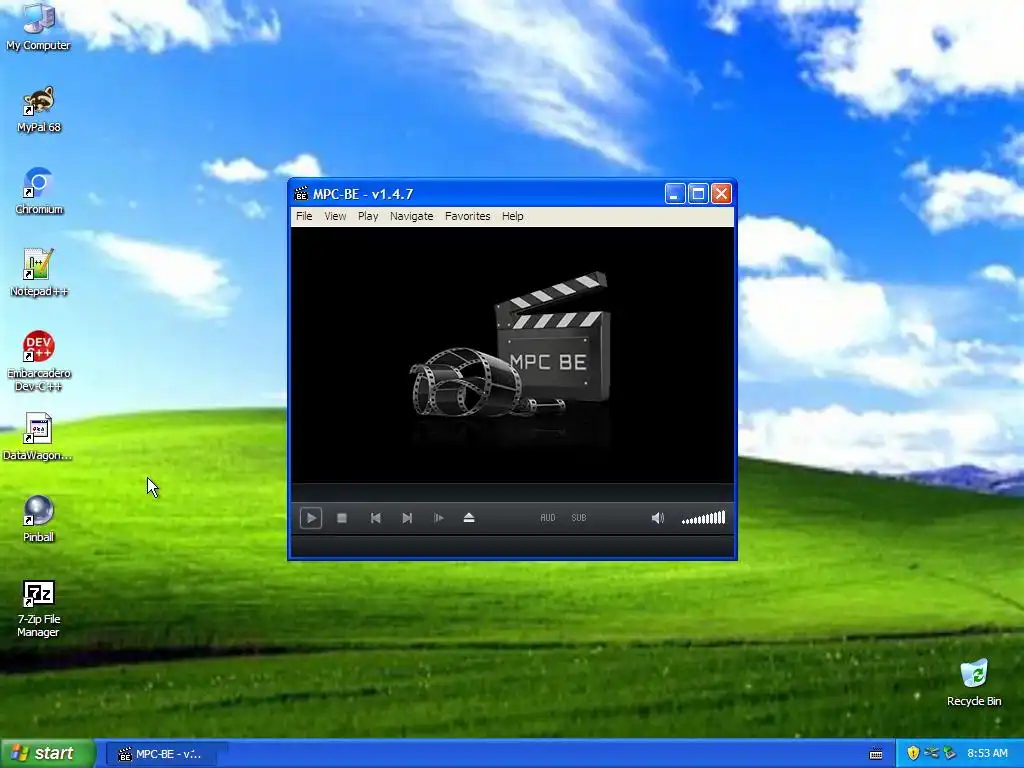Select the AUD audio track button
This screenshot has height=768, width=1024.
coord(548,518)
